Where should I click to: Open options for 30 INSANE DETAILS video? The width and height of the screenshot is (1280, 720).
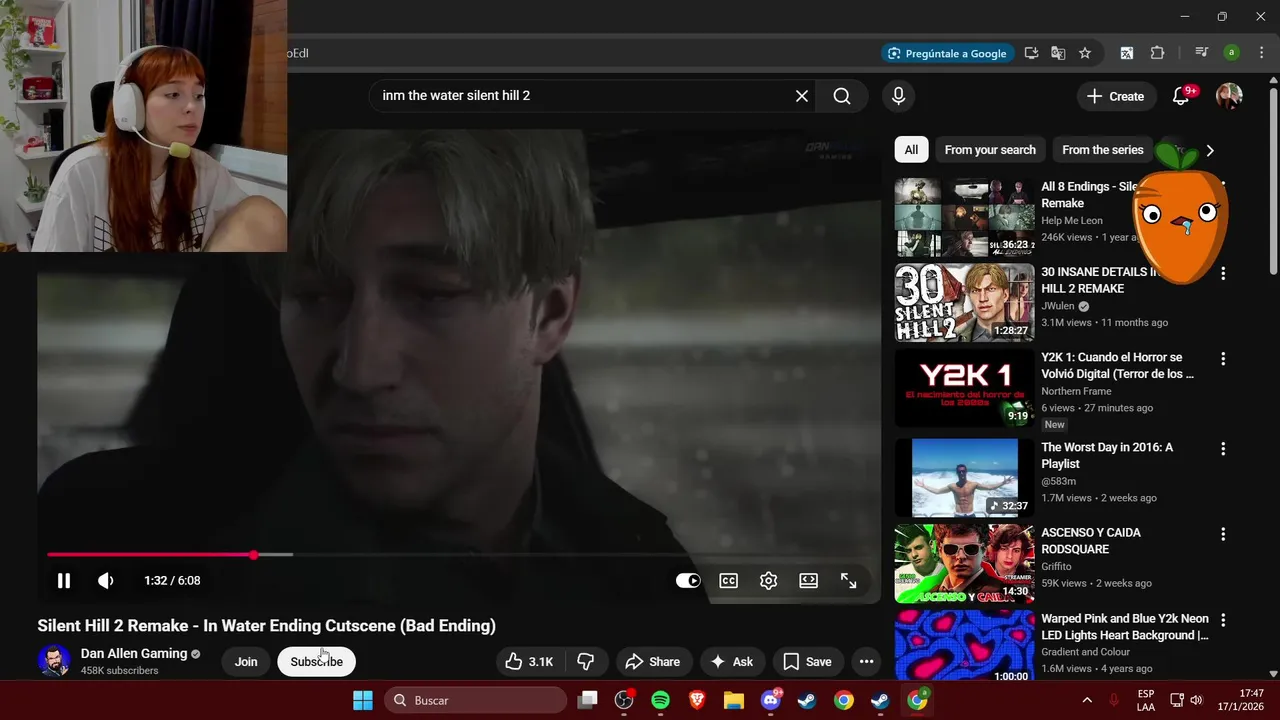click(1222, 273)
